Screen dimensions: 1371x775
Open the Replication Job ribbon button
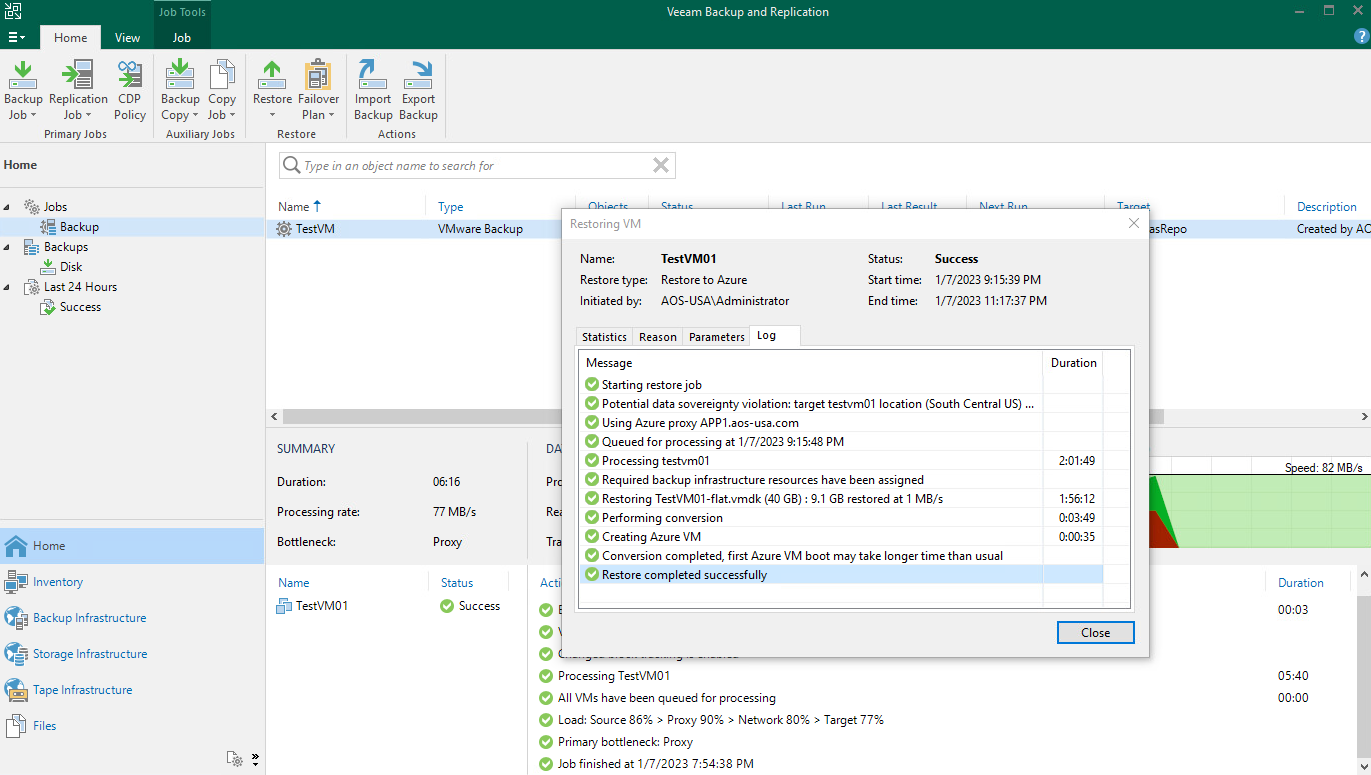click(78, 90)
